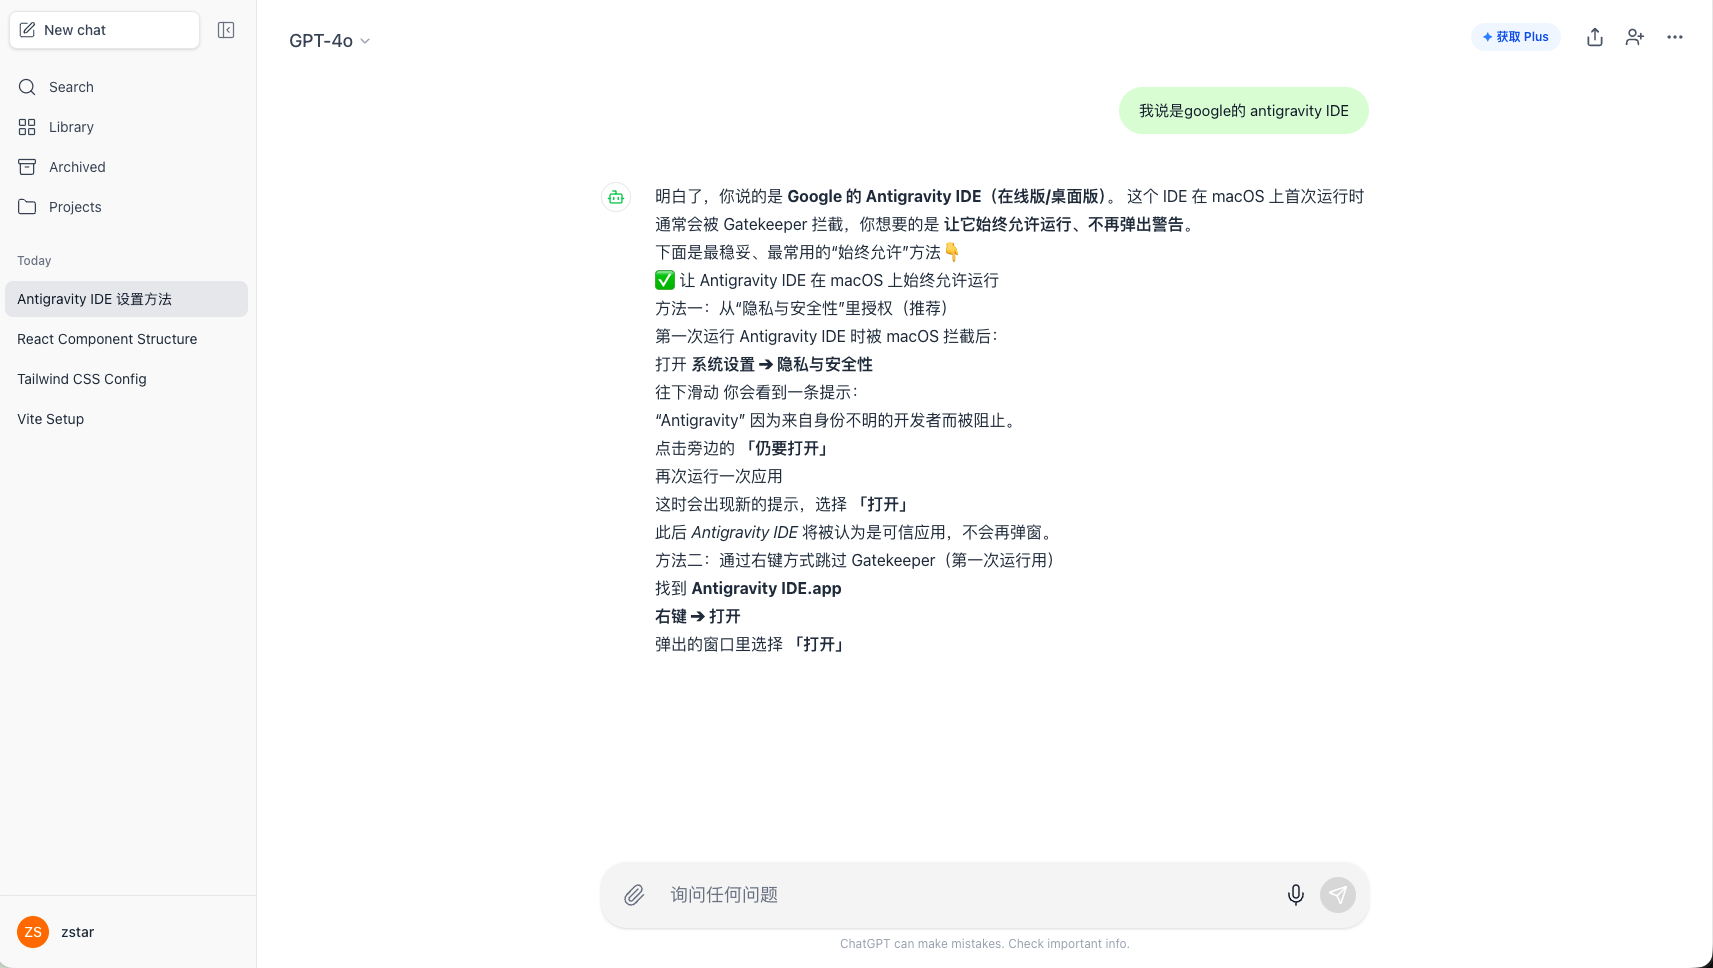The height and width of the screenshot is (968, 1713).
Task: Click the share chat icon
Action: coord(1595,37)
